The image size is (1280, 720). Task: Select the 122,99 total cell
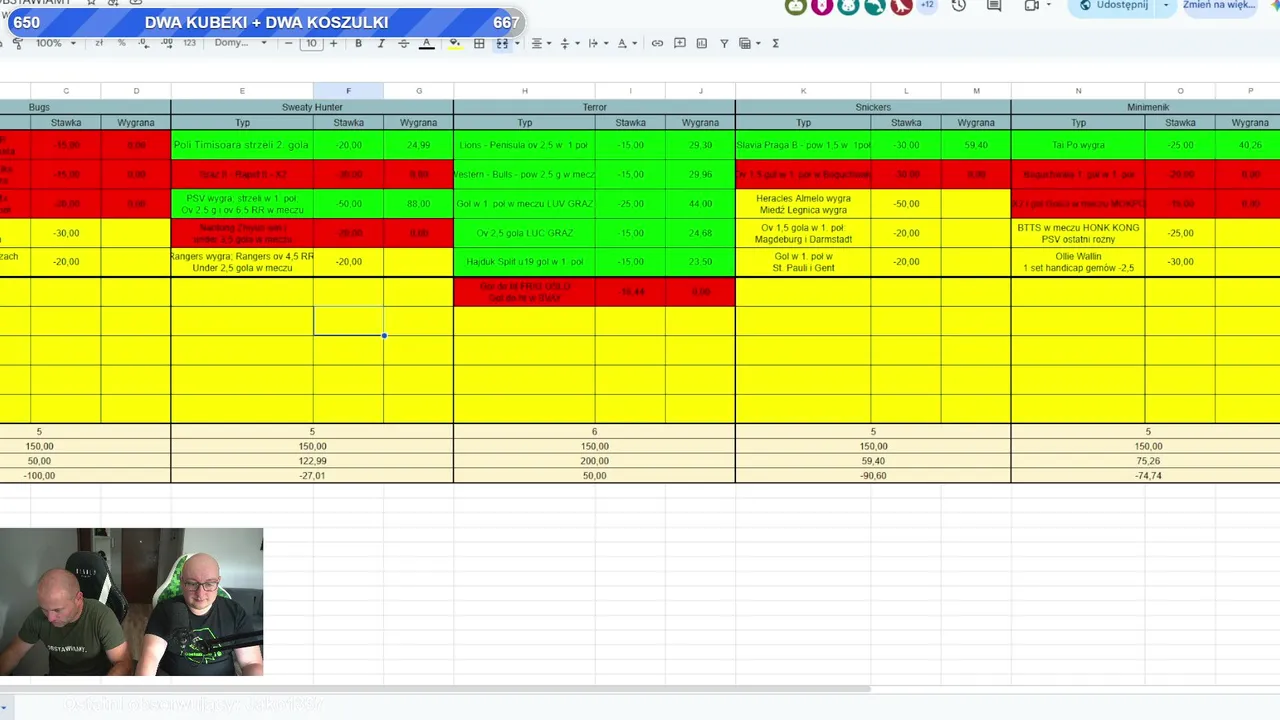point(312,461)
